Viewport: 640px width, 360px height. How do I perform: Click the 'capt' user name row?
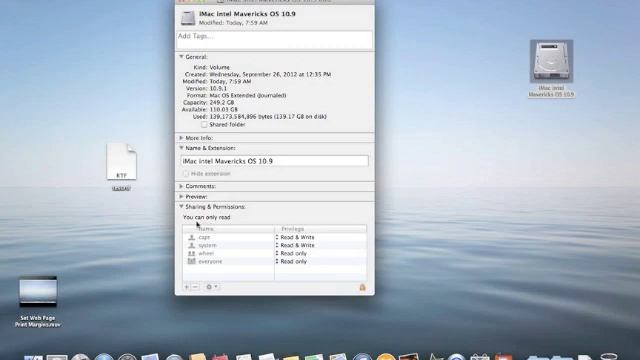[x=204, y=237]
